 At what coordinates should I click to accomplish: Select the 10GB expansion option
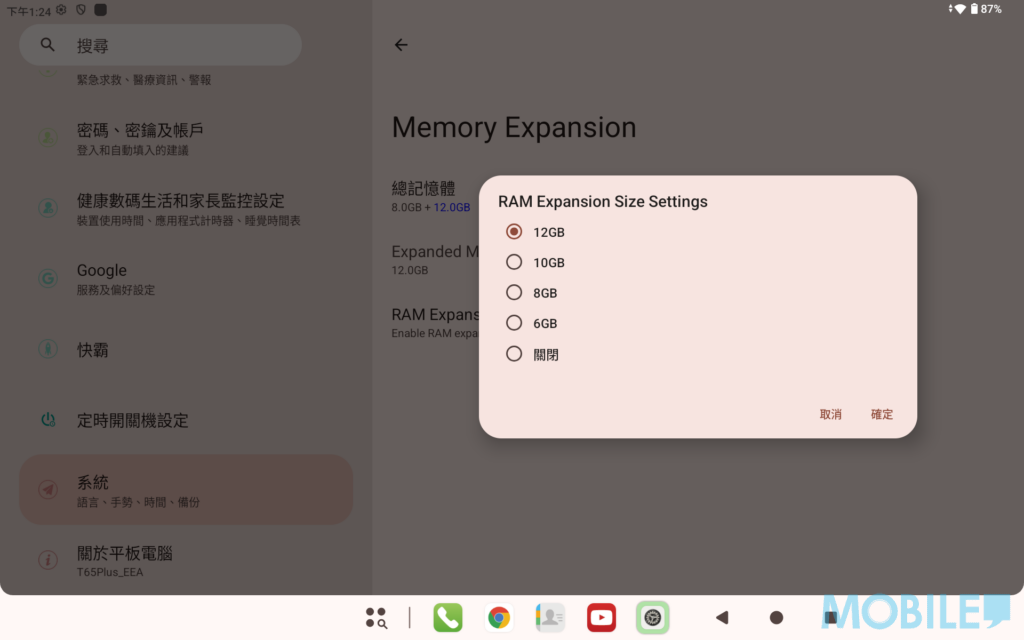coord(514,263)
